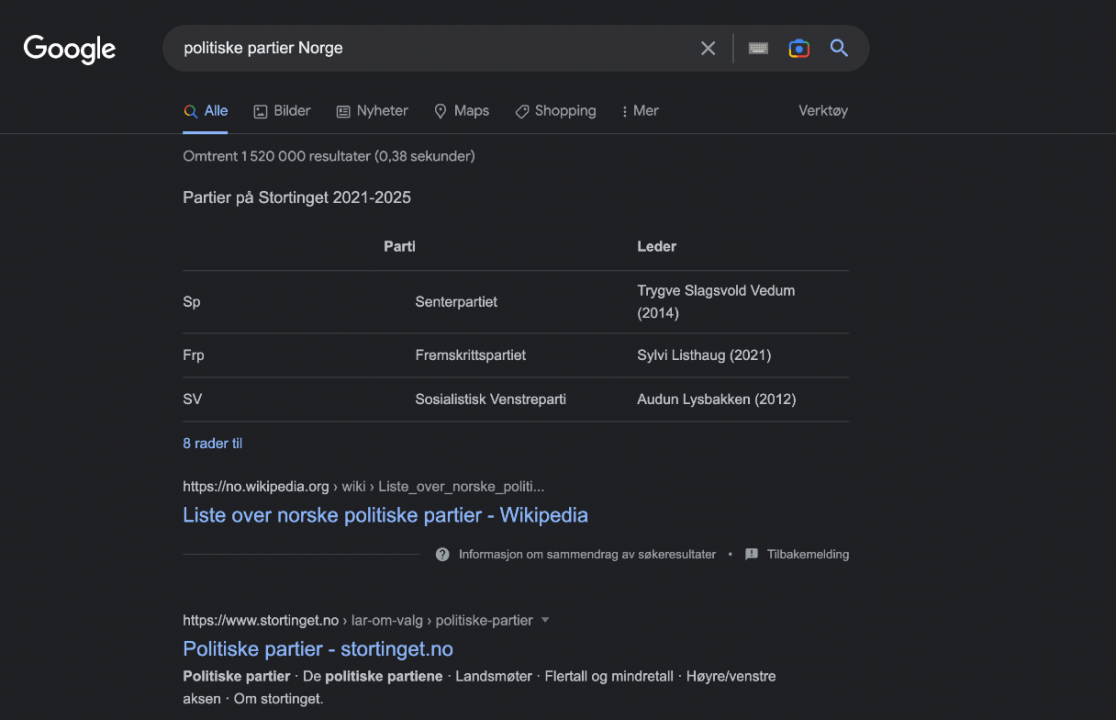Open the on-screen keyboard icon
The image size is (1116, 720).
(x=758, y=48)
